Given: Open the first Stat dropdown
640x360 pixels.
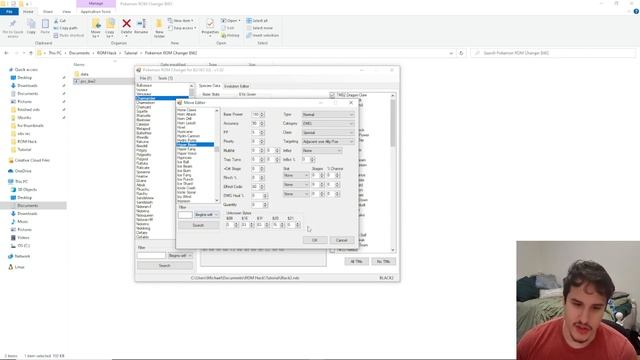Looking at the screenshot, I should [x=296, y=176].
